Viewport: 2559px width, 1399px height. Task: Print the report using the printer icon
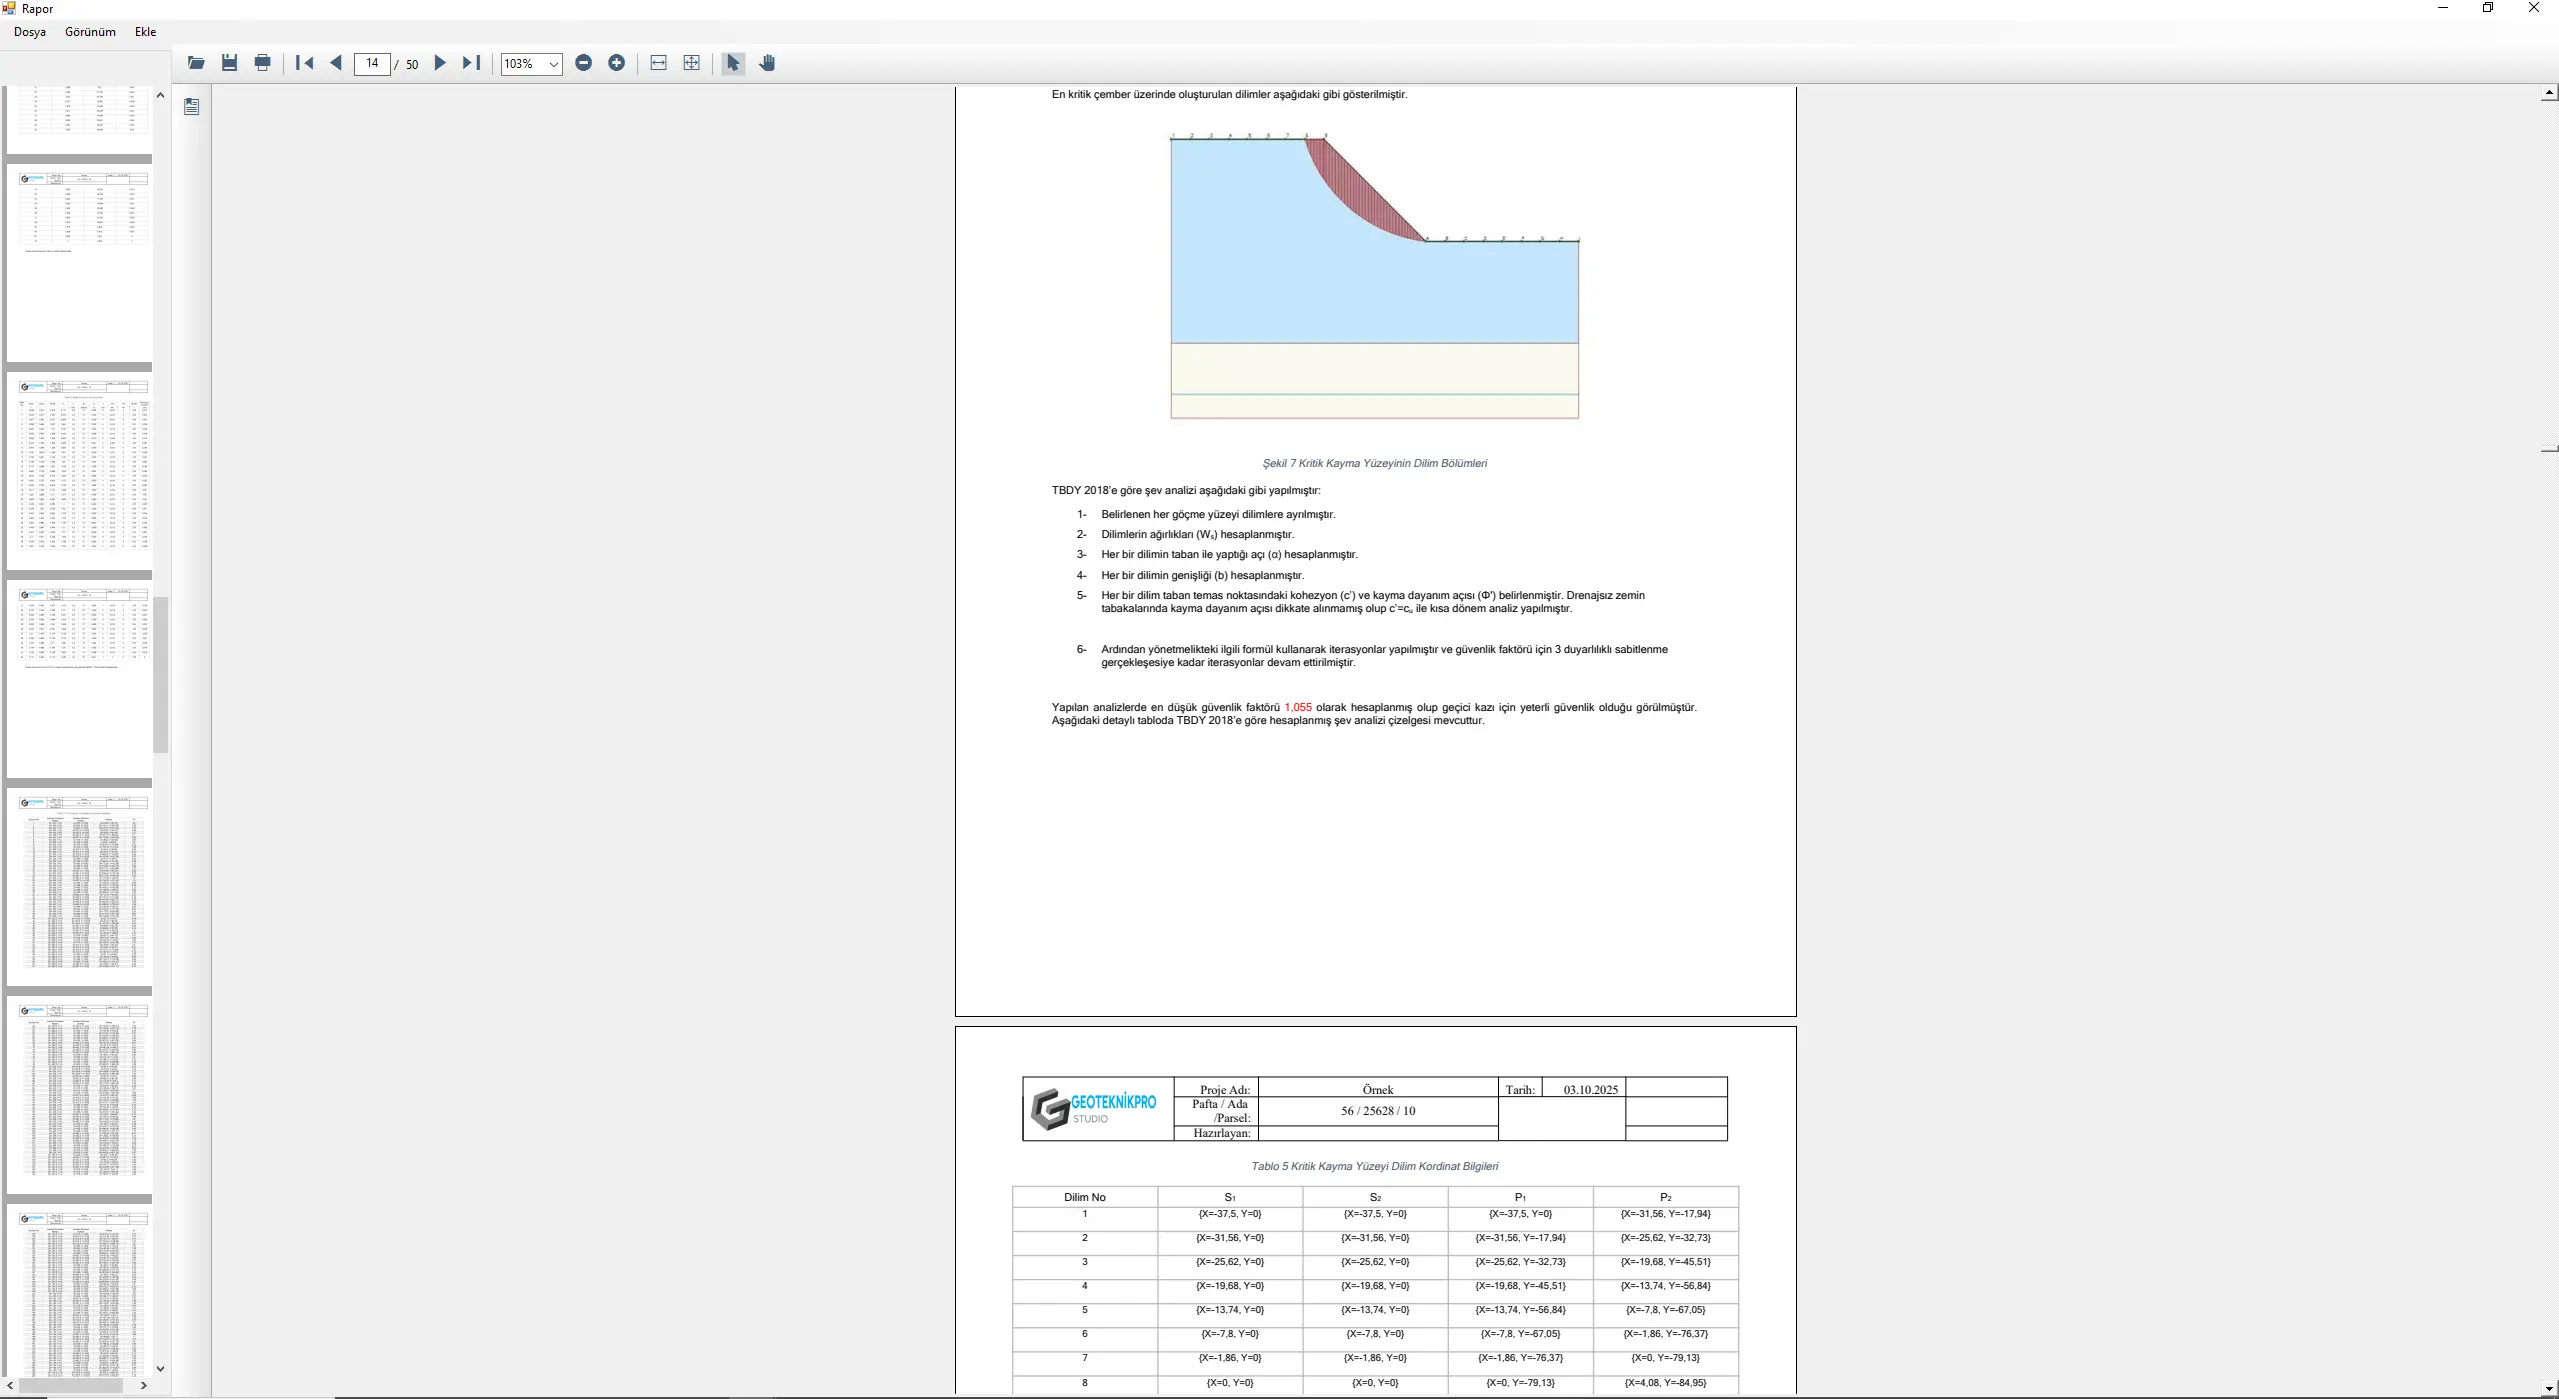pos(262,63)
